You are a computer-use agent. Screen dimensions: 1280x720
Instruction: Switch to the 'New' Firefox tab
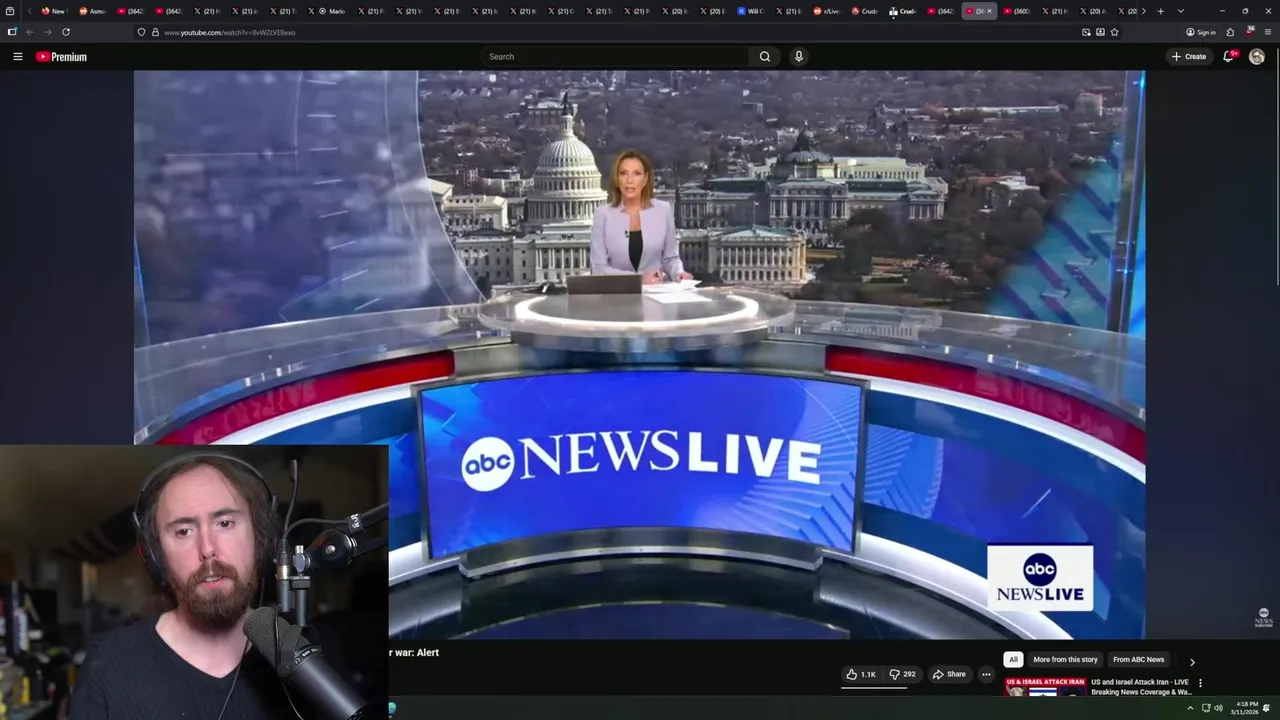[53, 11]
